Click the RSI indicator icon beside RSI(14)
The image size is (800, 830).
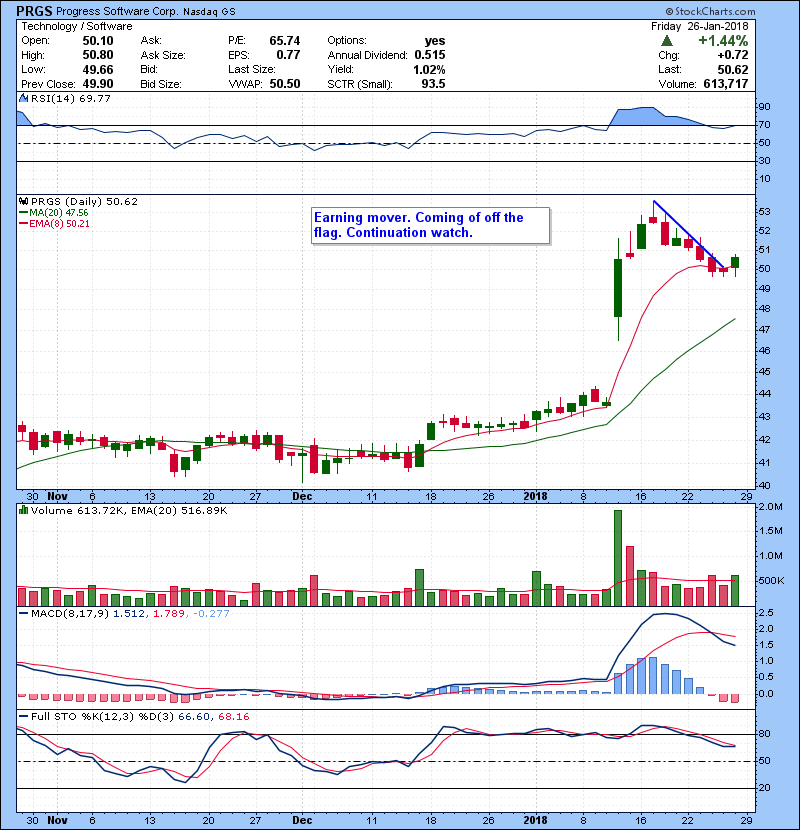pyautogui.click(x=23, y=98)
